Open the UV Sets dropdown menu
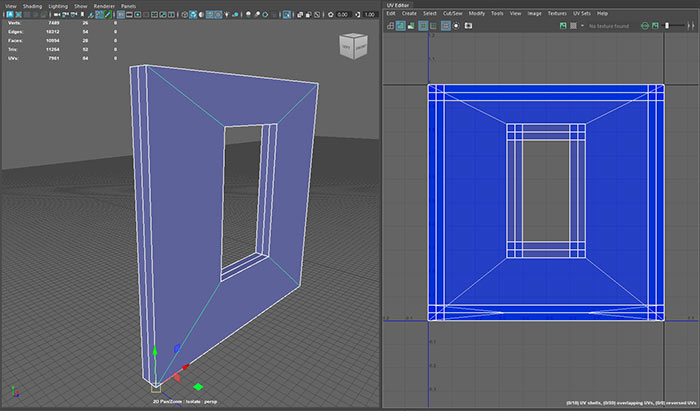Viewport: 700px width, 411px height. (x=581, y=13)
